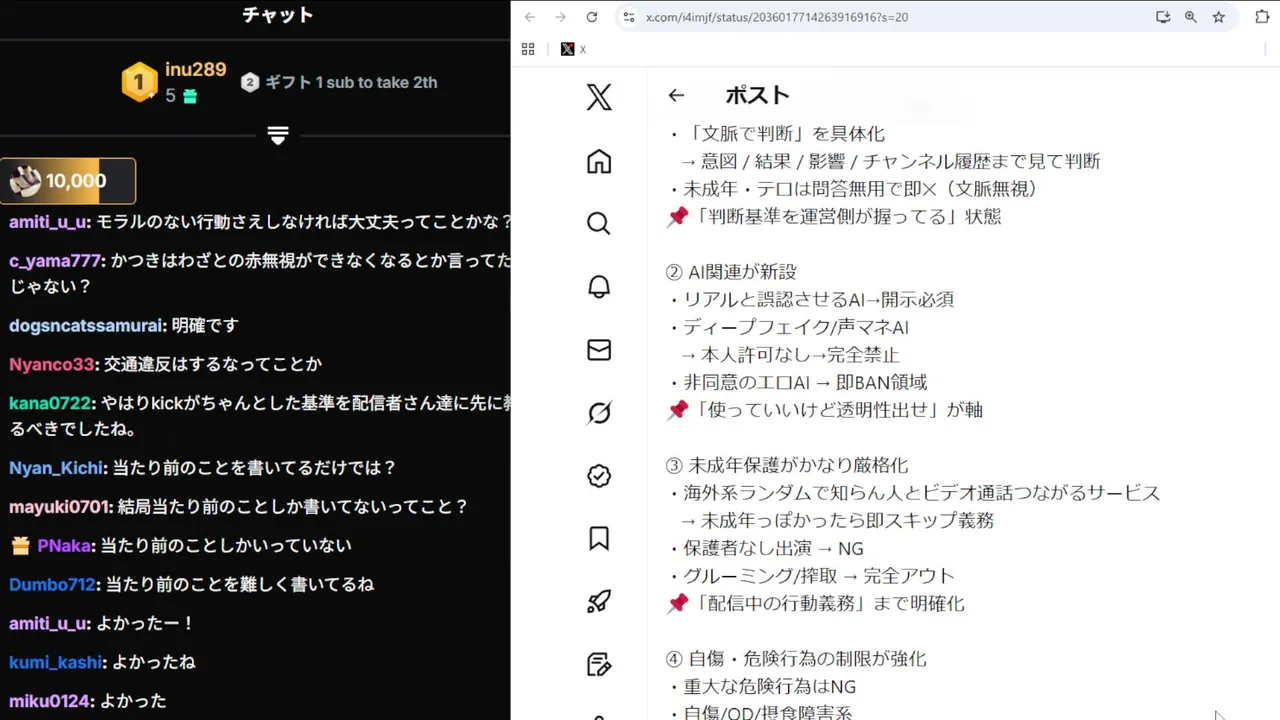The width and height of the screenshot is (1280, 720).
Task: Bookmark this page with the star icon
Action: coord(1218,17)
